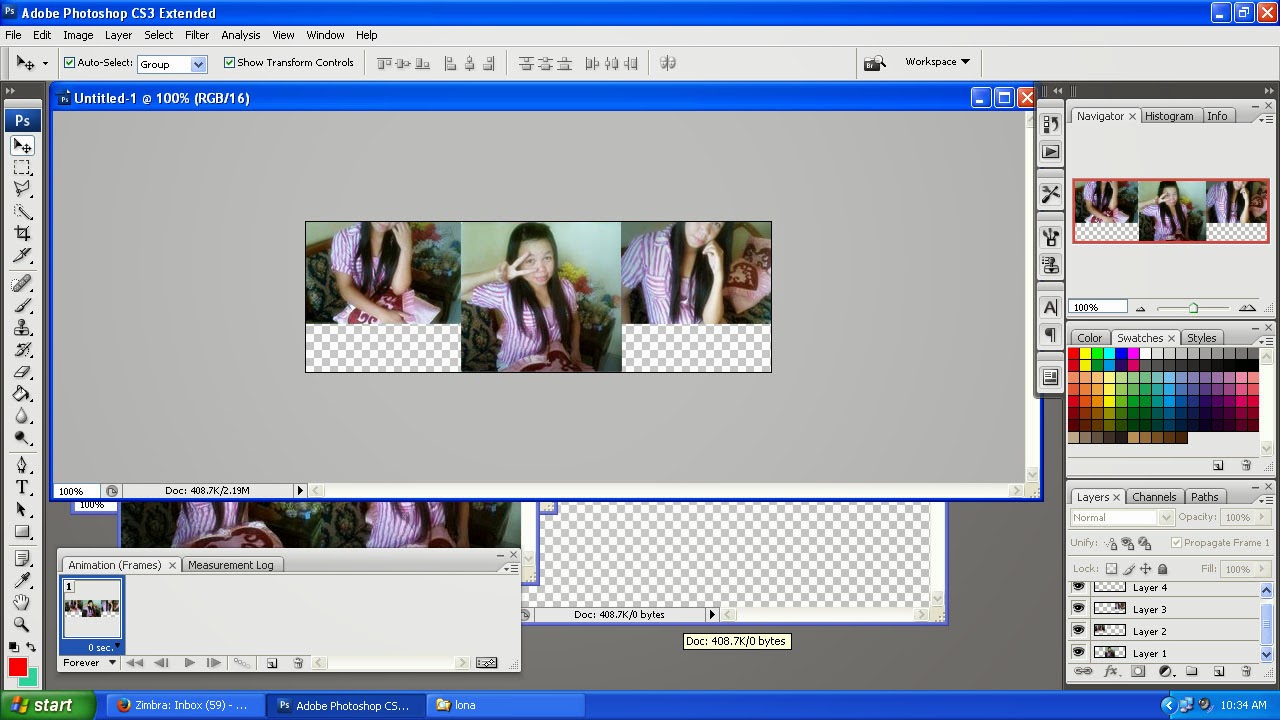Screen dimensions: 1280x720
Task: Delete selected frame using the trash icon
Action: 298,661
